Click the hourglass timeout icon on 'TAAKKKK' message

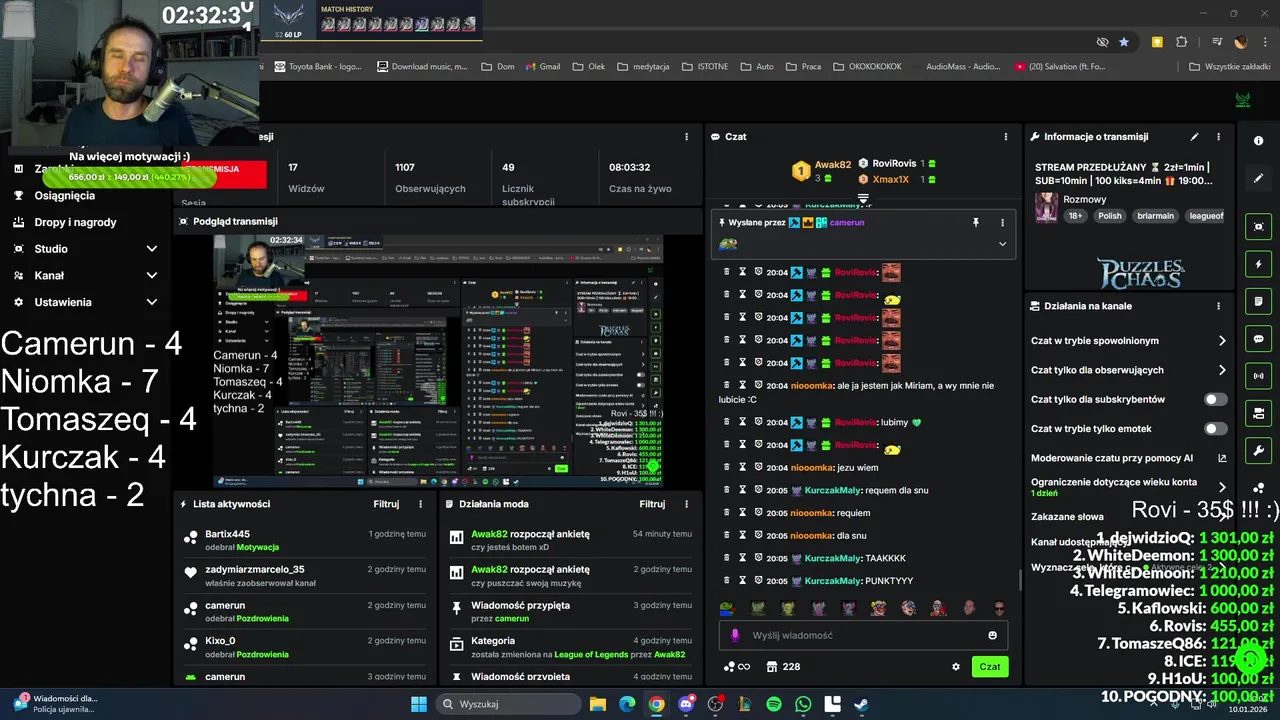743,558
